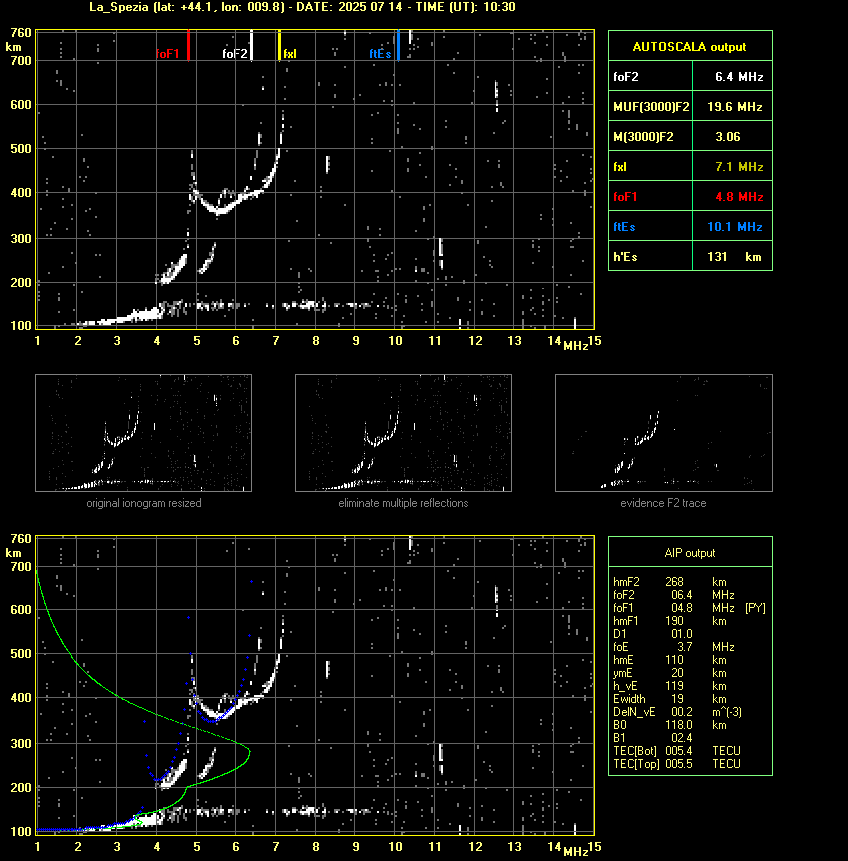Viewport: 848px width, 861px height.
Task: Click the DelN_vE 00.2 row
Action: [677, 712]
